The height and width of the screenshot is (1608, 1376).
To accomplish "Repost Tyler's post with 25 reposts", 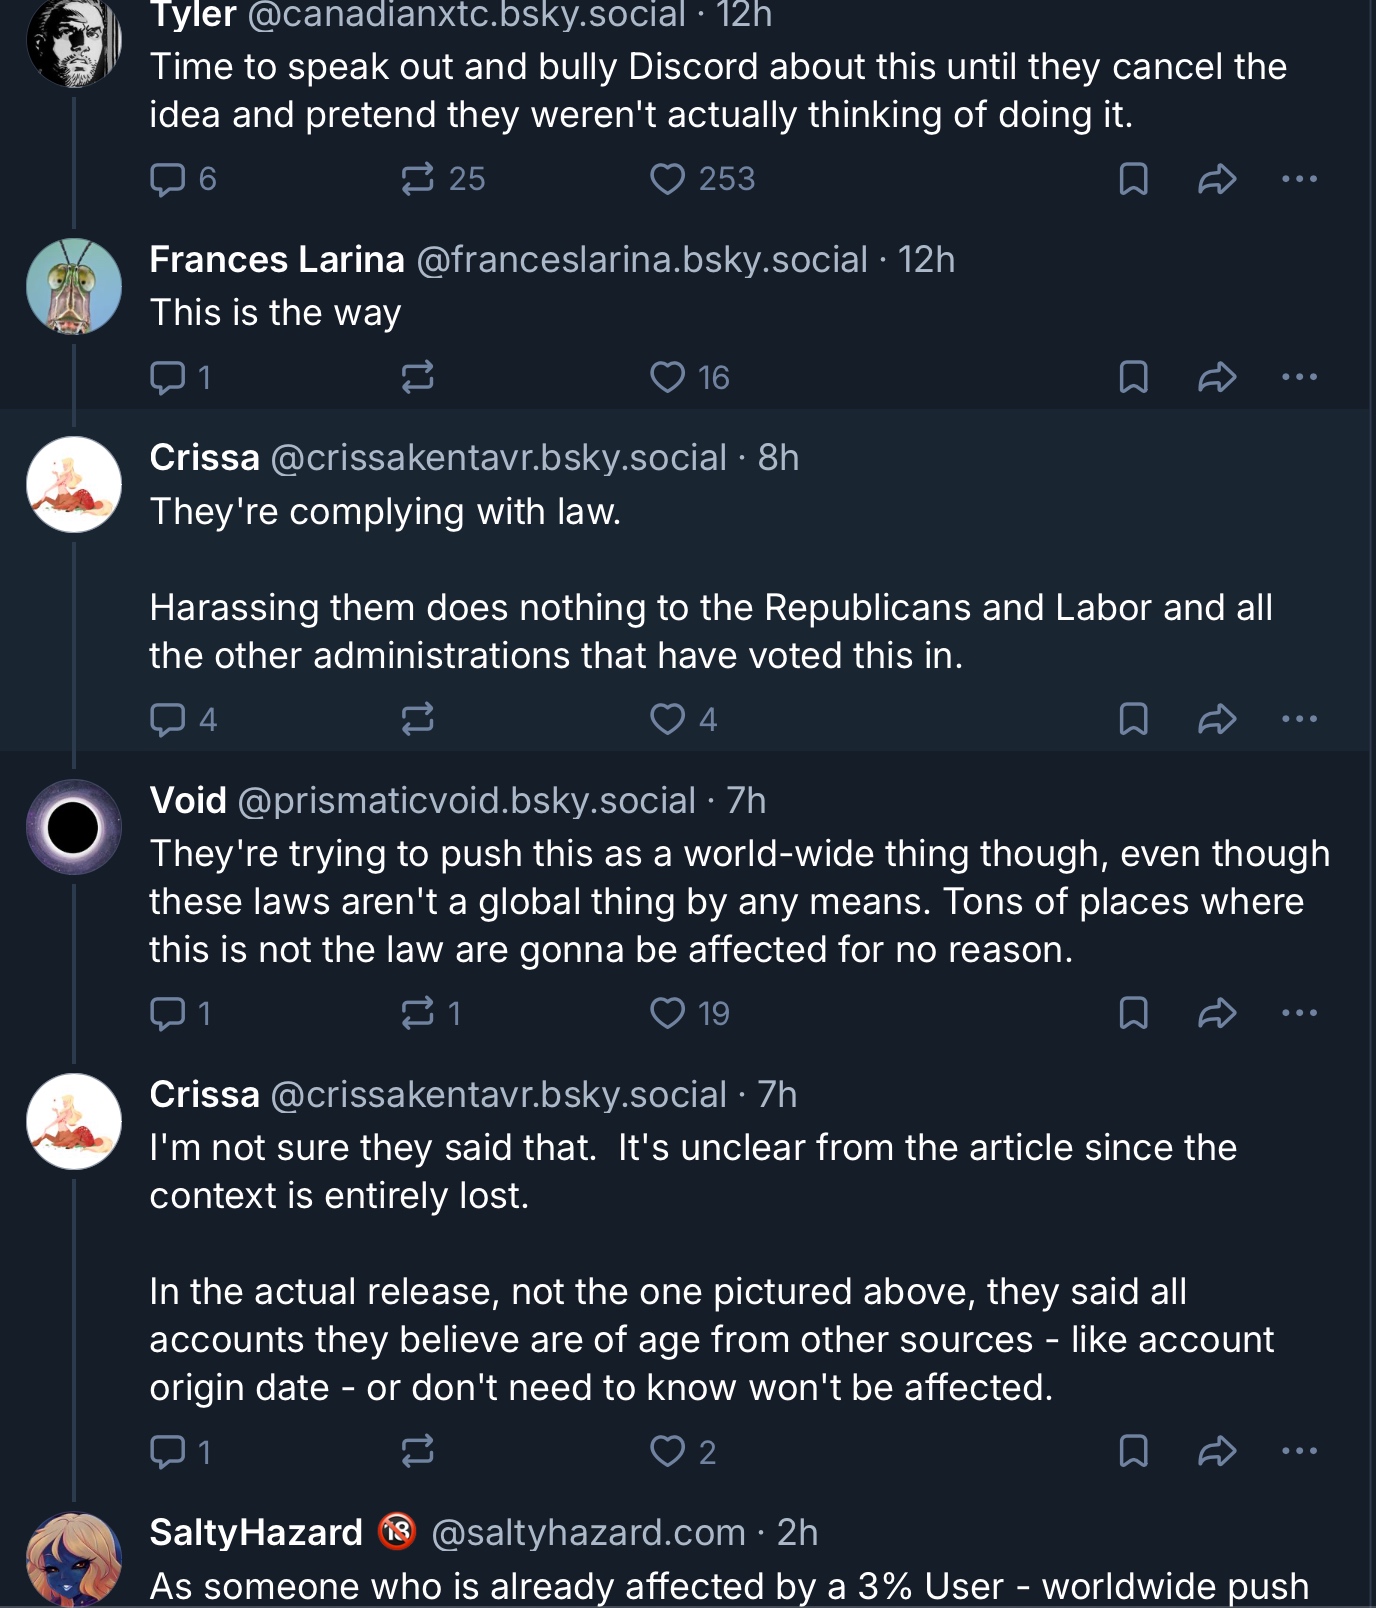I will pyautogui.click(x=417, y=179).
